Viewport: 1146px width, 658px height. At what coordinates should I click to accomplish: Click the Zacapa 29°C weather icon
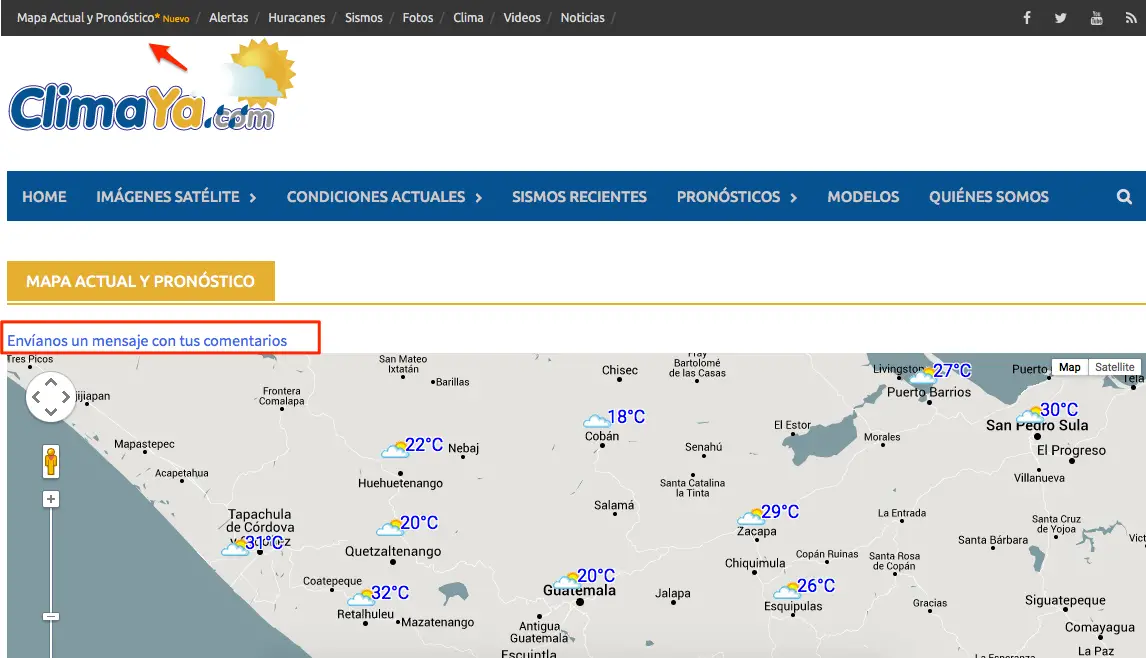751,516
